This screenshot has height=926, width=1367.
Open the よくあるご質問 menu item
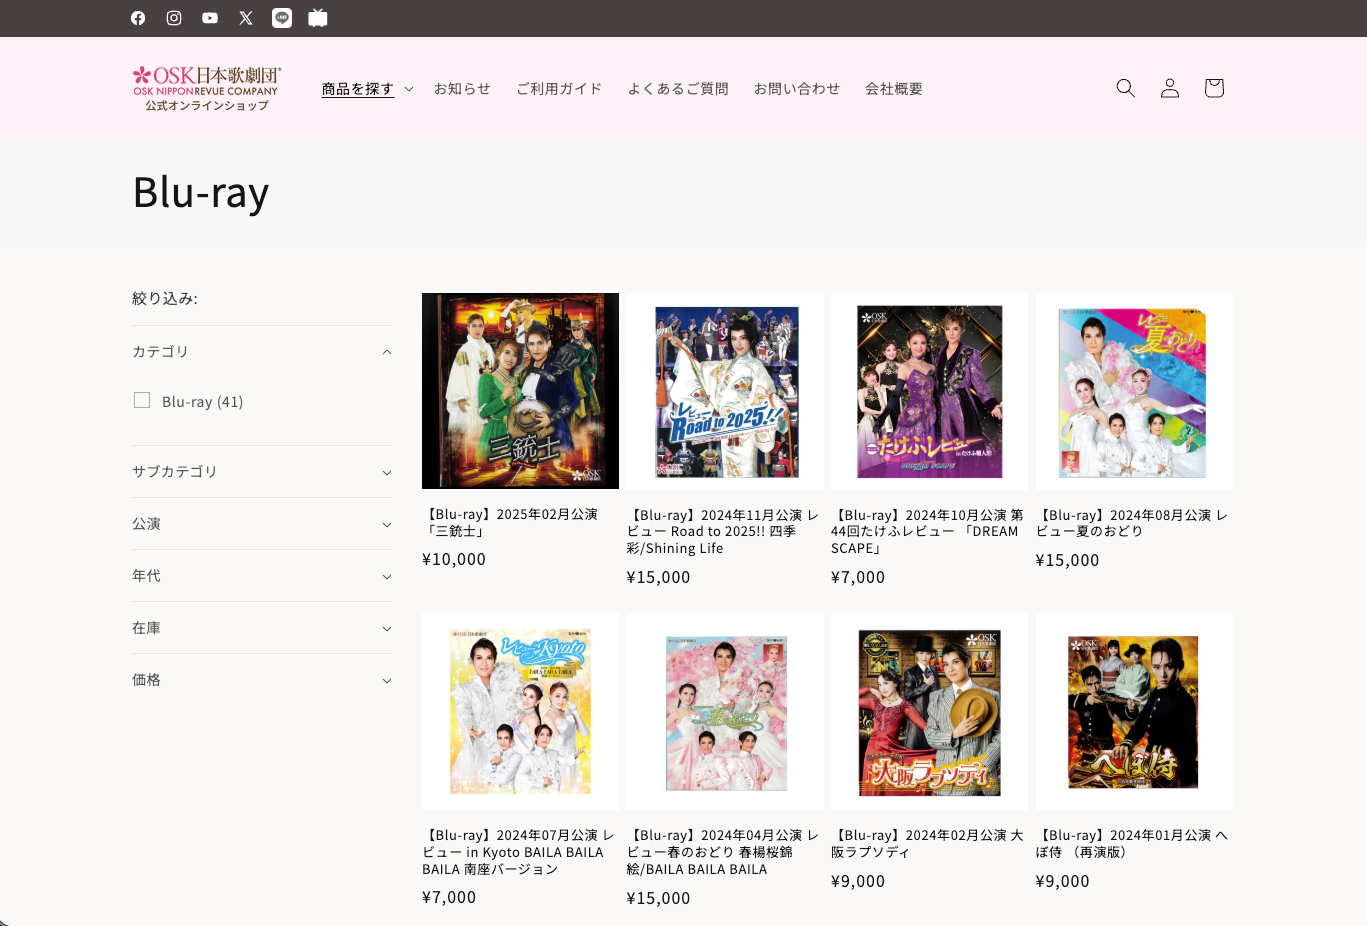(x=678, y=89)
